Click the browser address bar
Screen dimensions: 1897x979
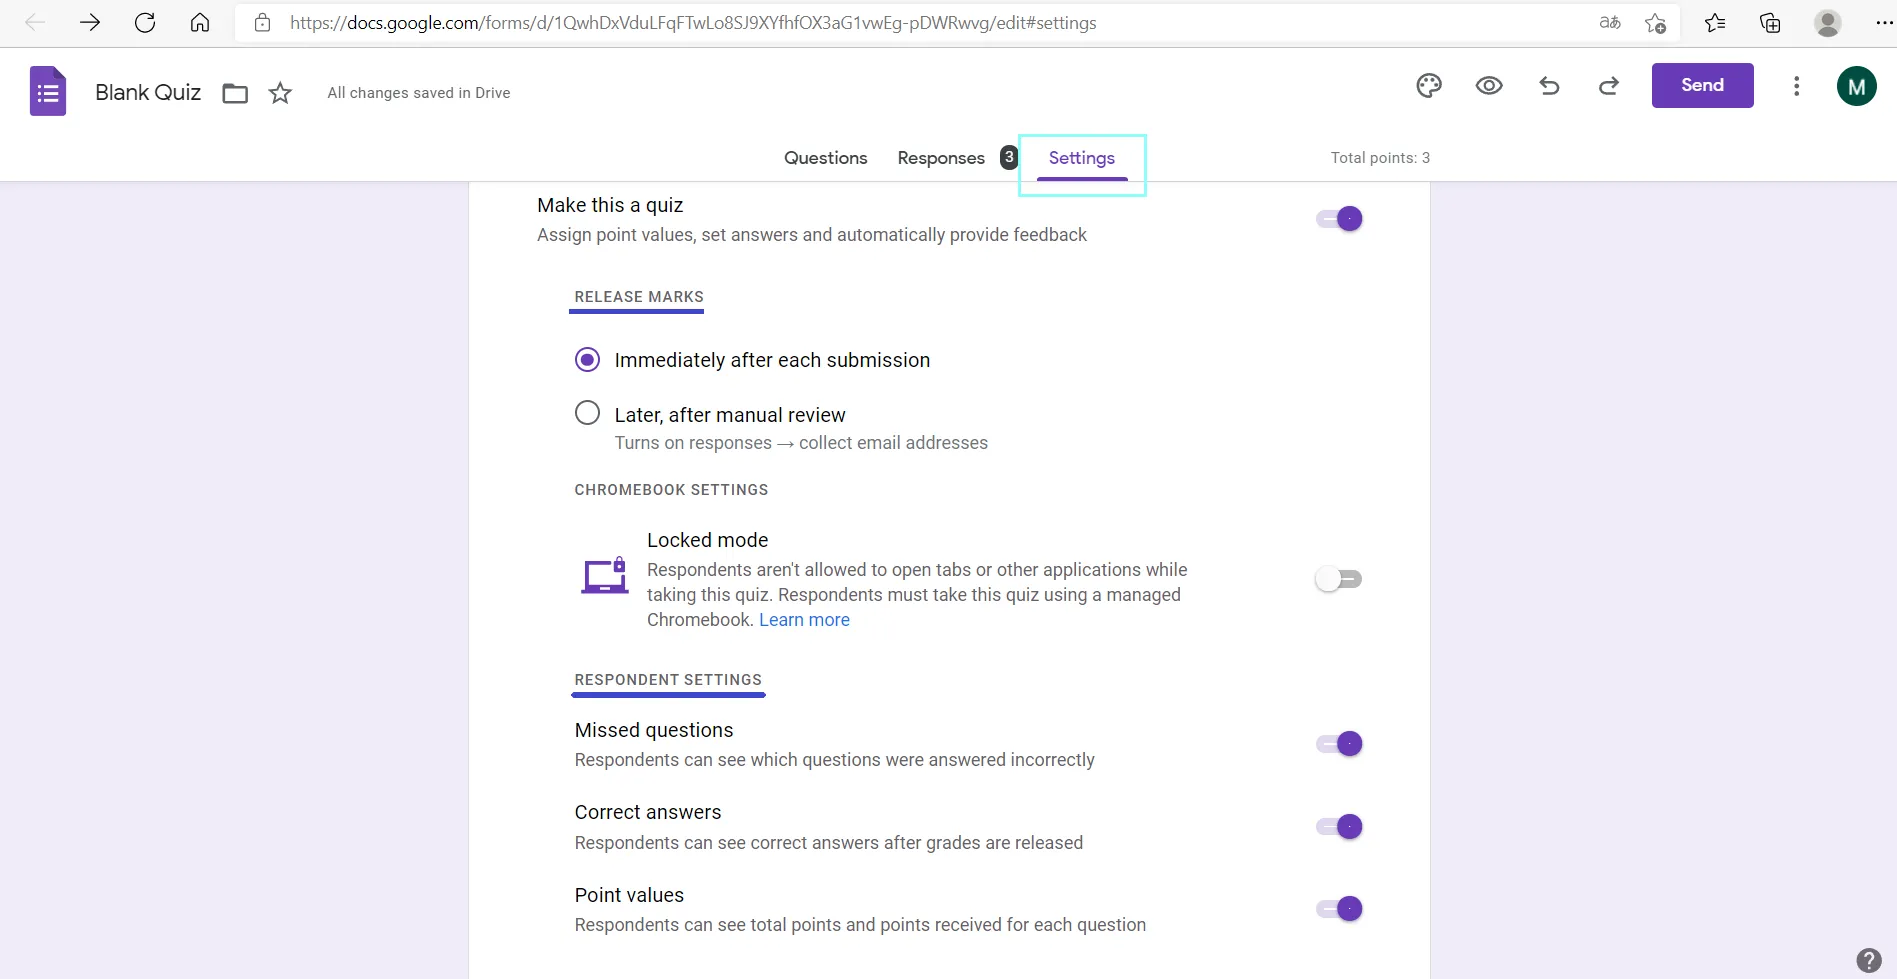coord(900,23)
